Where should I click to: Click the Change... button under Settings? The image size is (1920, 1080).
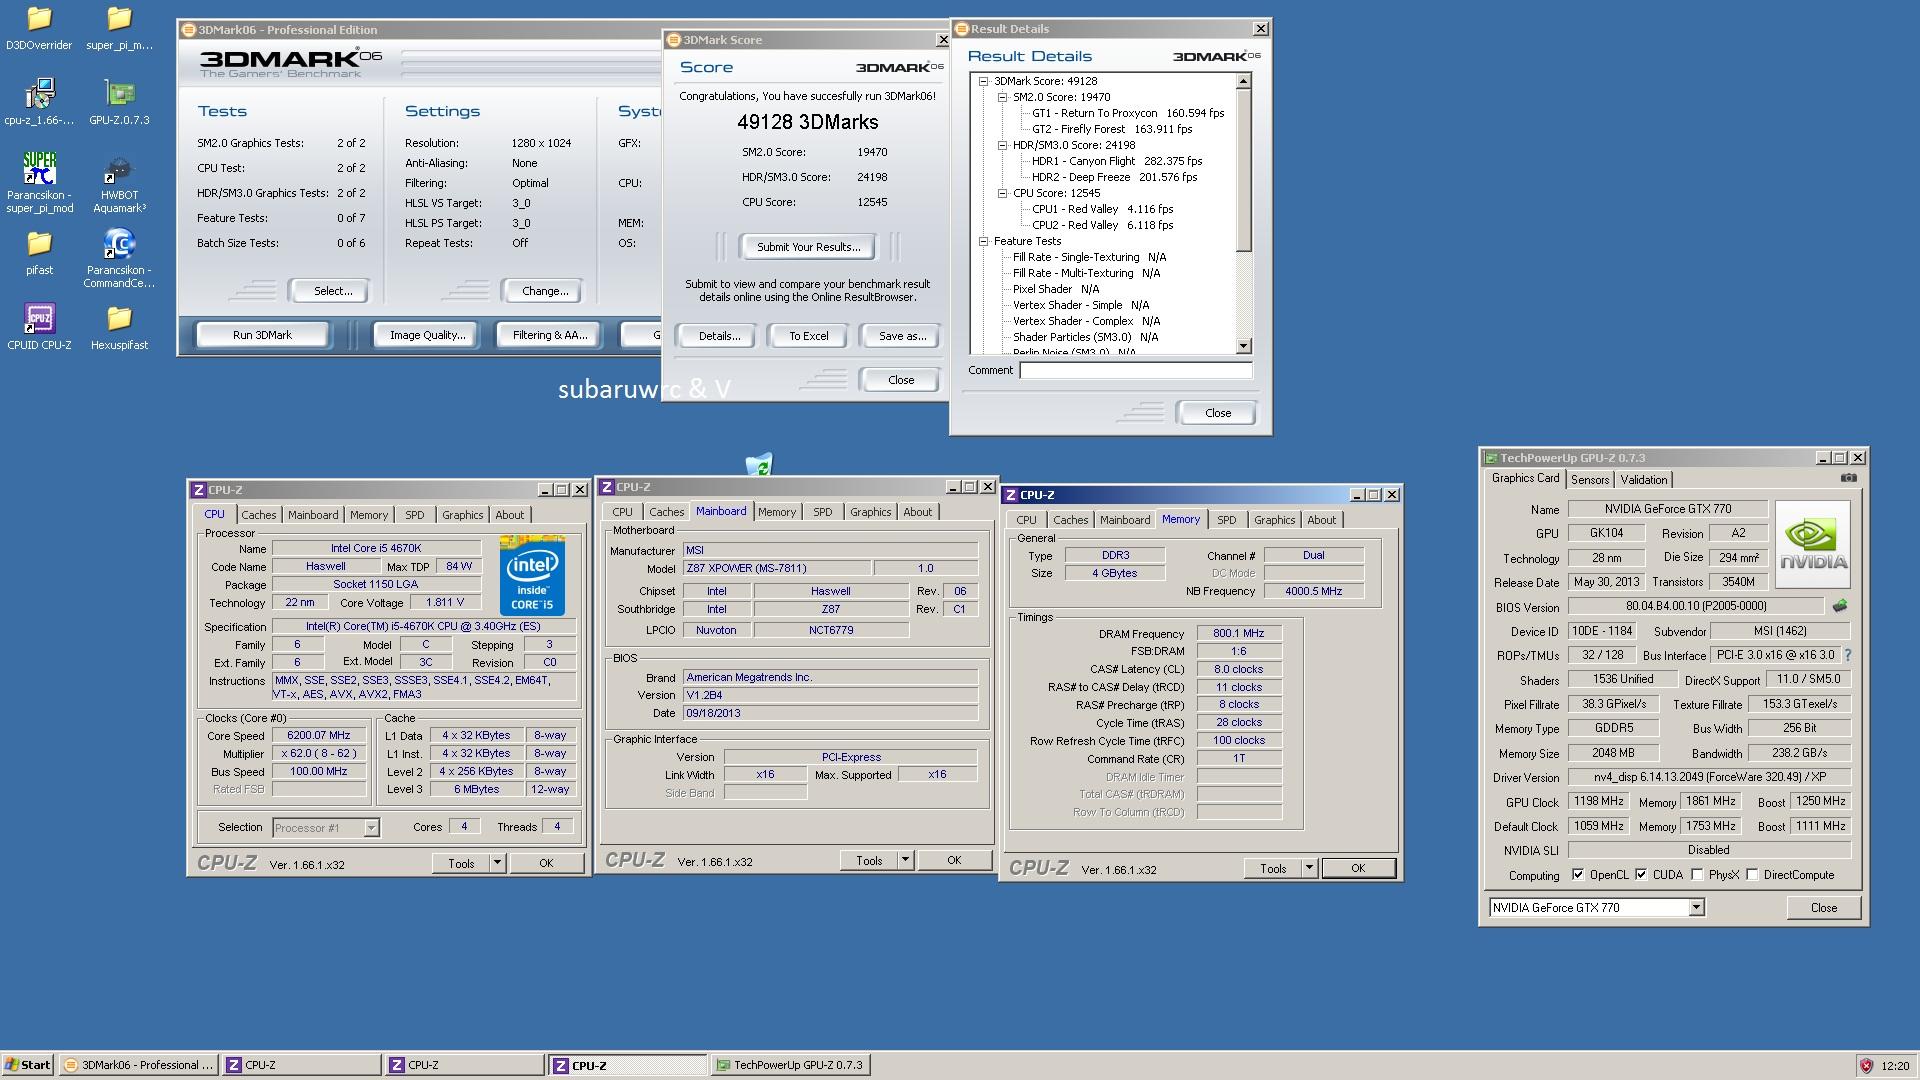coord(545,291)
